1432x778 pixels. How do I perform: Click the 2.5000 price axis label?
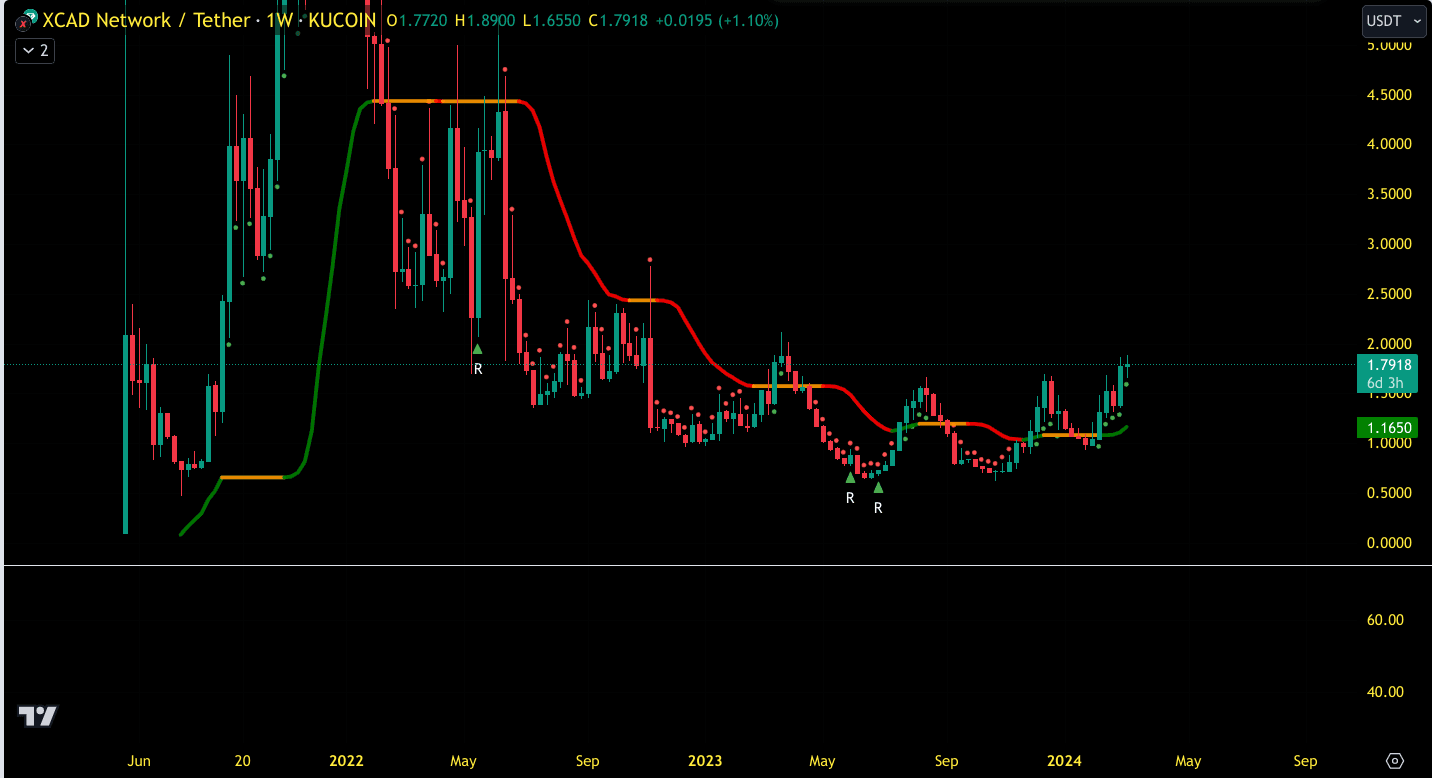(1388, 294)
